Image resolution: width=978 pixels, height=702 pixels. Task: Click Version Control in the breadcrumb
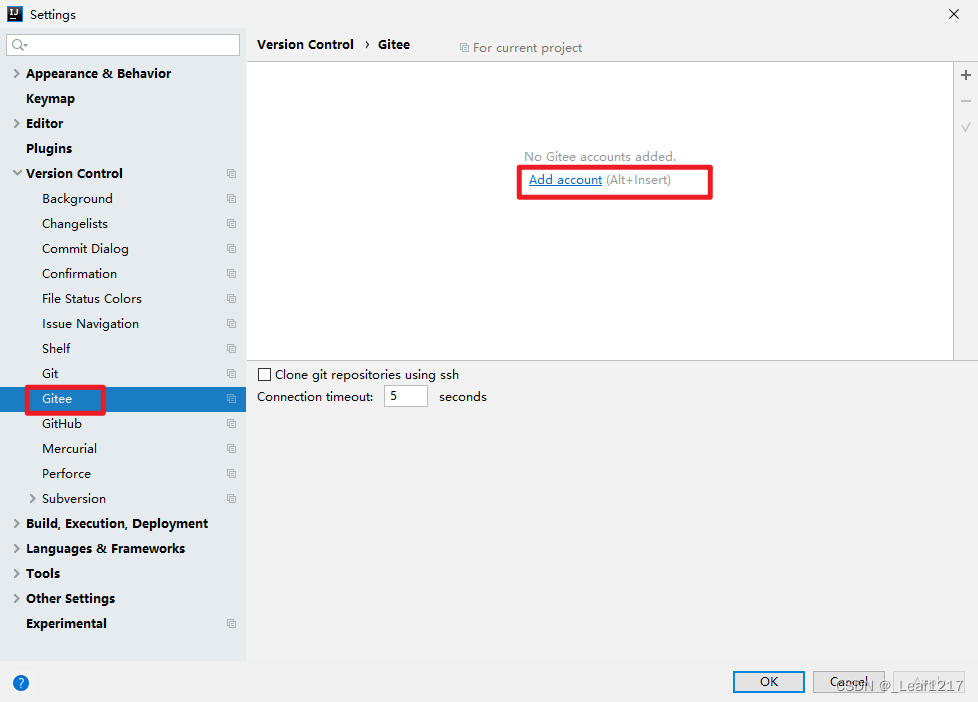click(x=305, y=44)
